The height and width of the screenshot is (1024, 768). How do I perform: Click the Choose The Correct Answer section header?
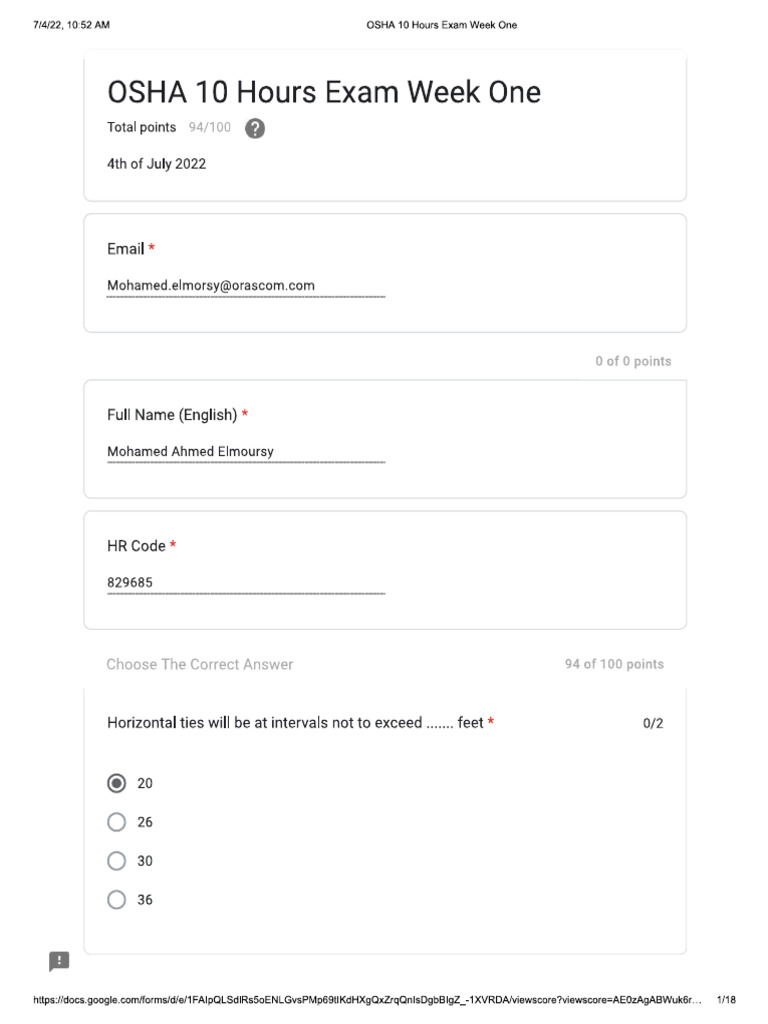click(x=200, y=665)
